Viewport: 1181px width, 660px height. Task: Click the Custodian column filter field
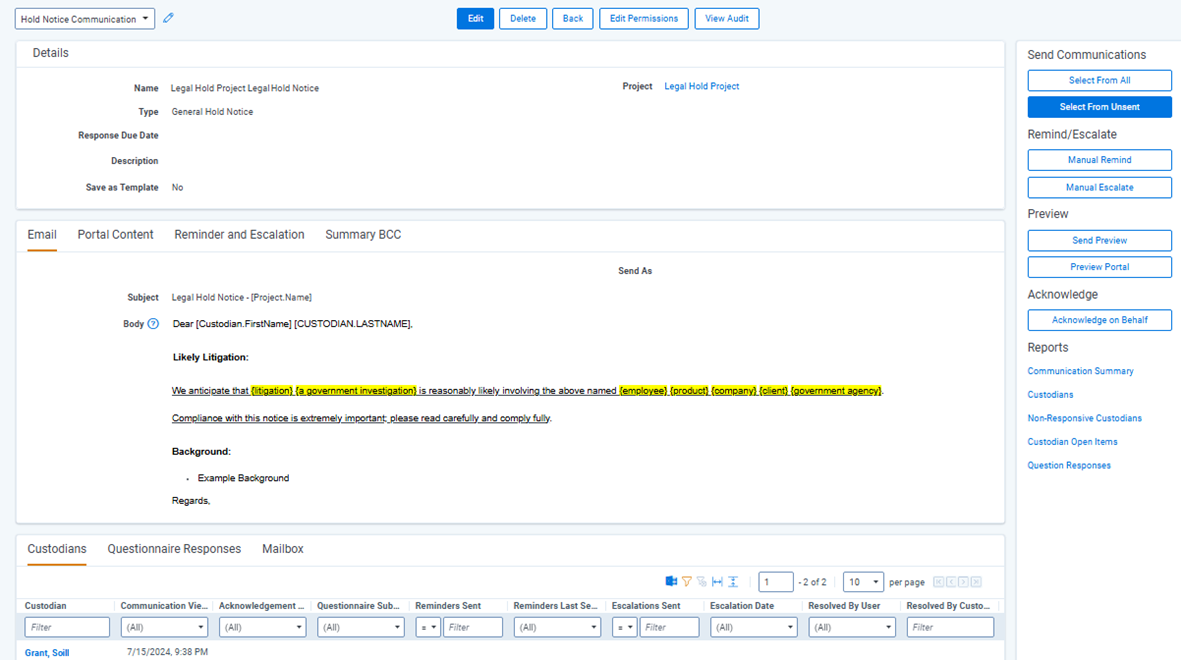click(67, 627)
